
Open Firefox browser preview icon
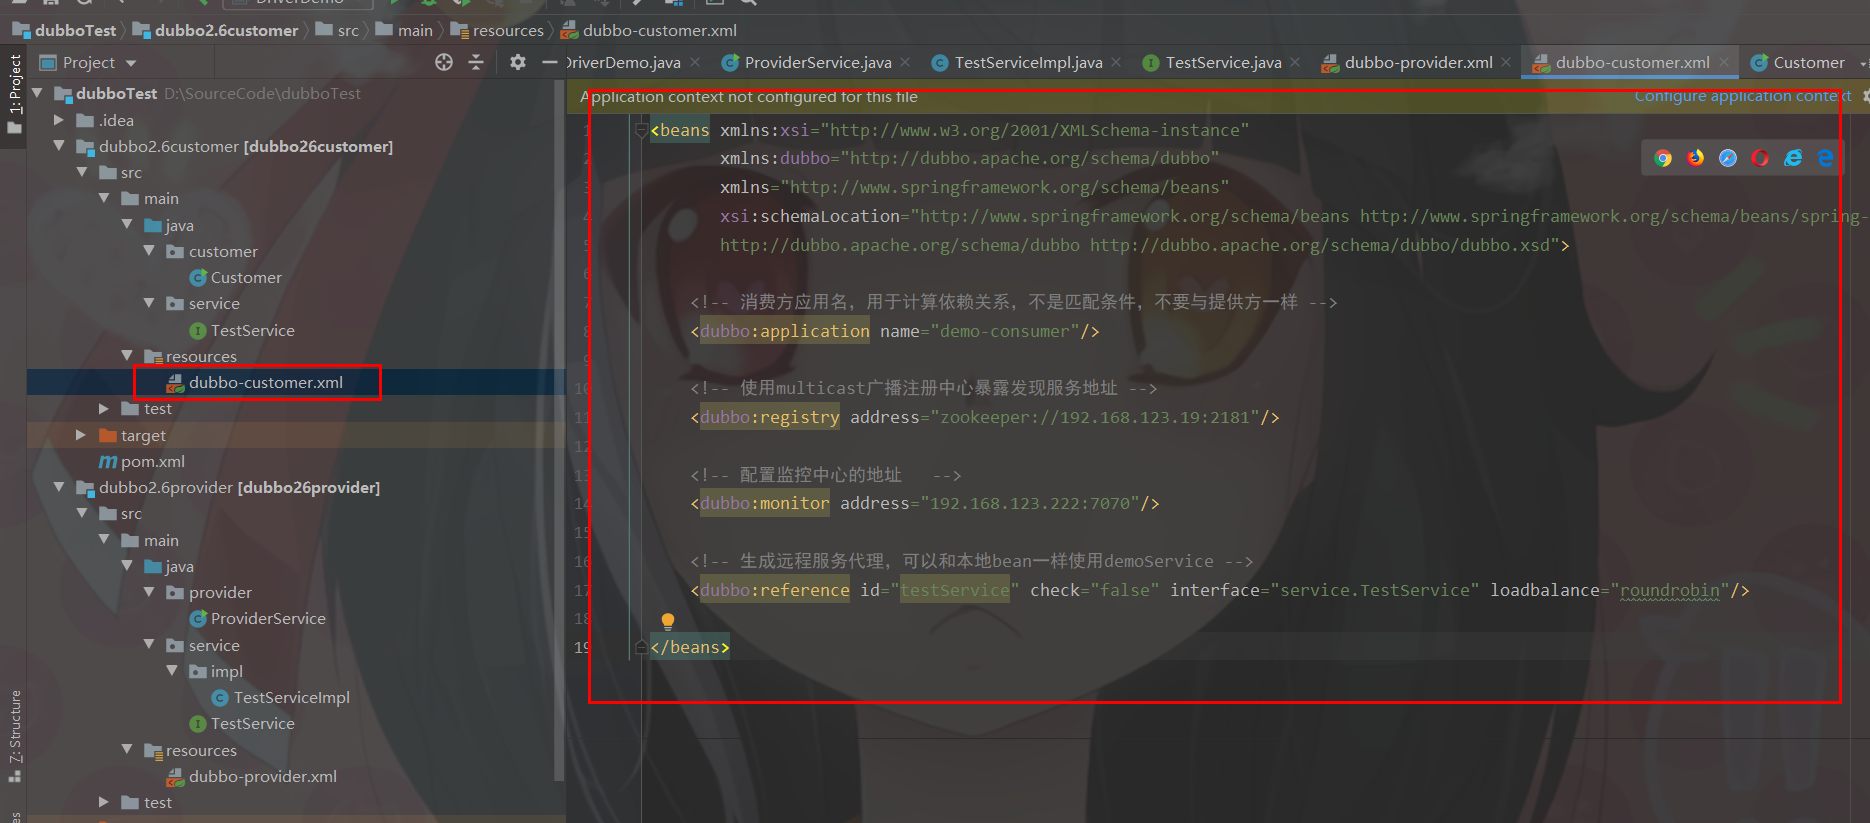point(1696,158)
